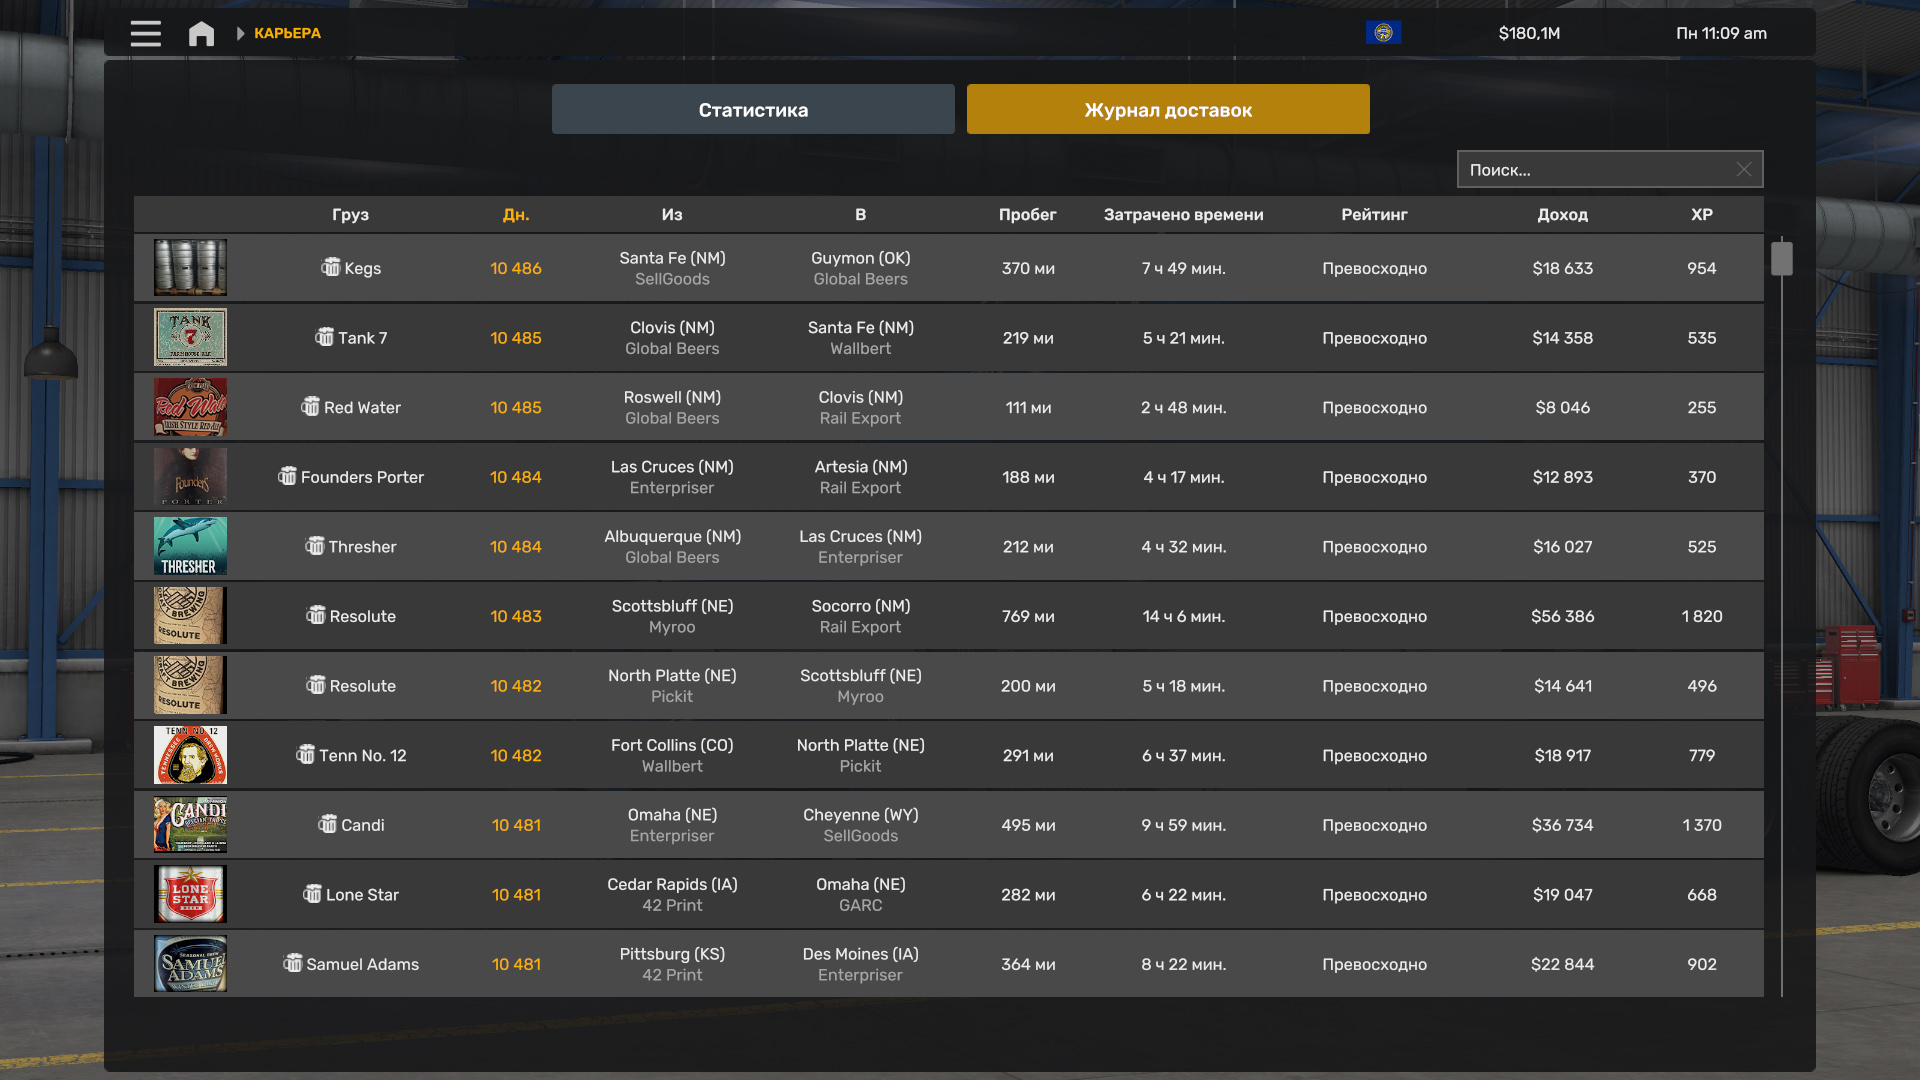
Task: Clear the search field with X
Action: 1743,169
